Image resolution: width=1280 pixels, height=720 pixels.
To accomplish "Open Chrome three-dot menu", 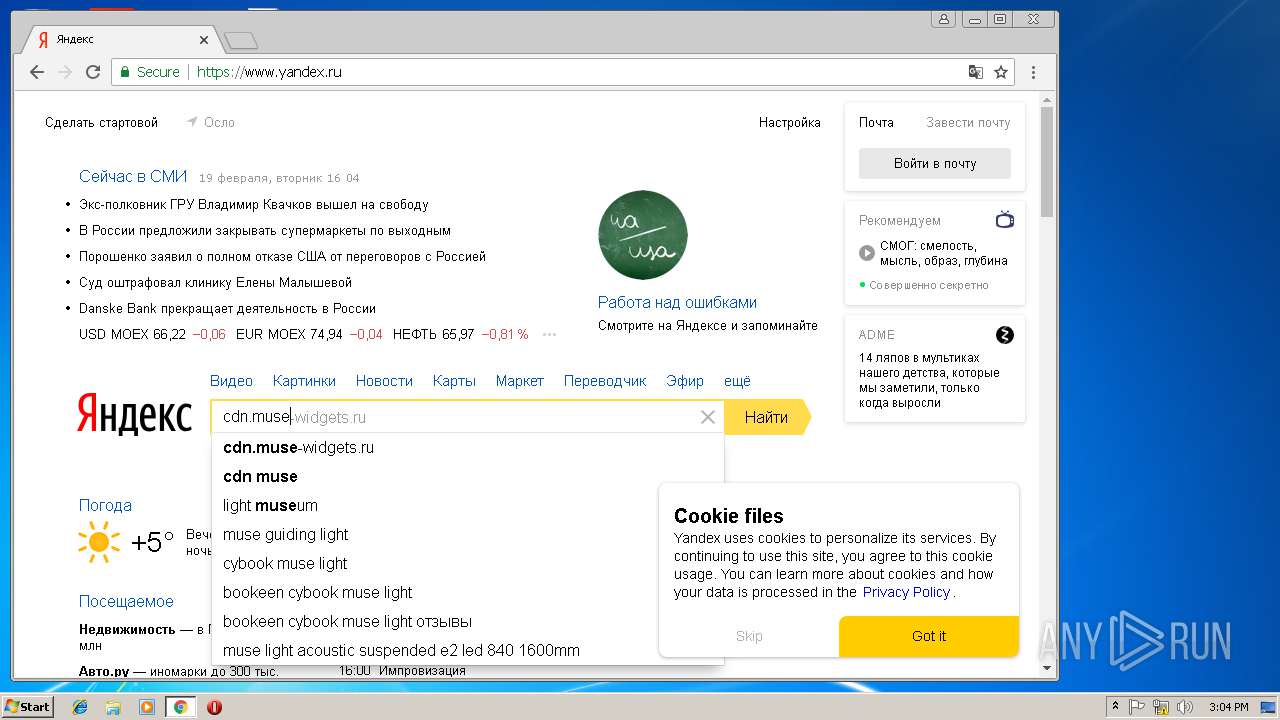I will point(1033,72).
